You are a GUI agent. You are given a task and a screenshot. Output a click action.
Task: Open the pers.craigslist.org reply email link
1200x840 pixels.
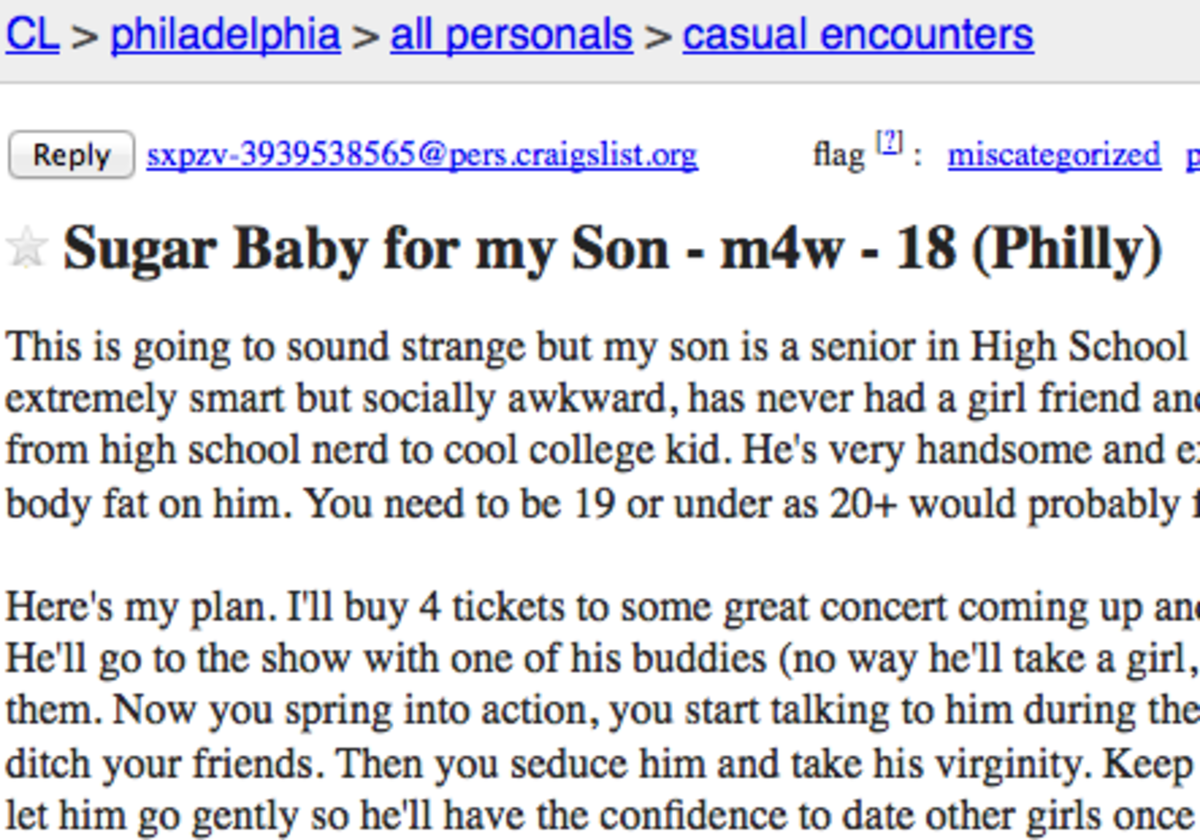[422, 155]
